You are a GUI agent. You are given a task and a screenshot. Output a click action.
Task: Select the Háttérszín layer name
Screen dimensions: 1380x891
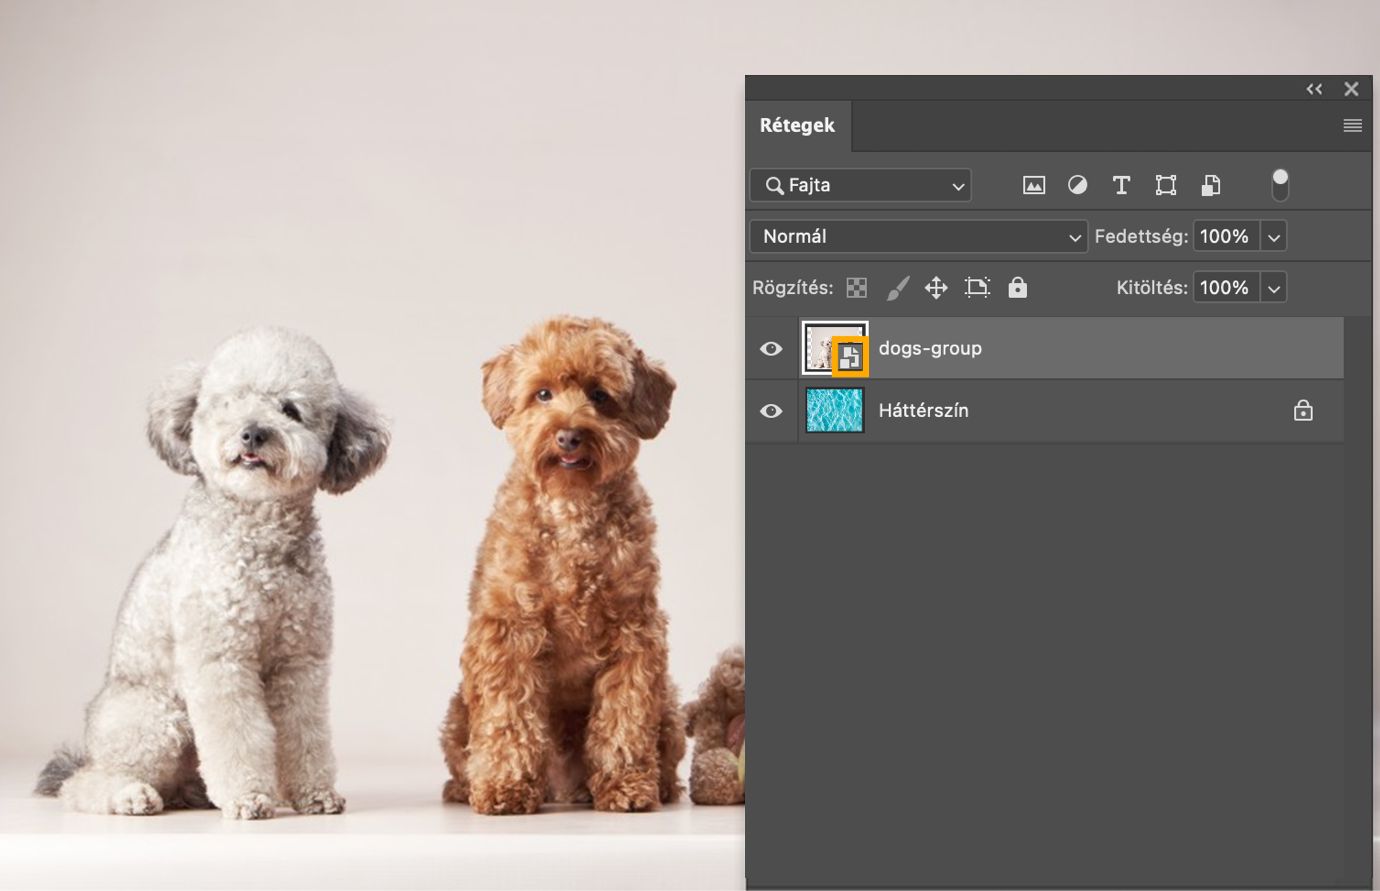[x=923, y=410]
